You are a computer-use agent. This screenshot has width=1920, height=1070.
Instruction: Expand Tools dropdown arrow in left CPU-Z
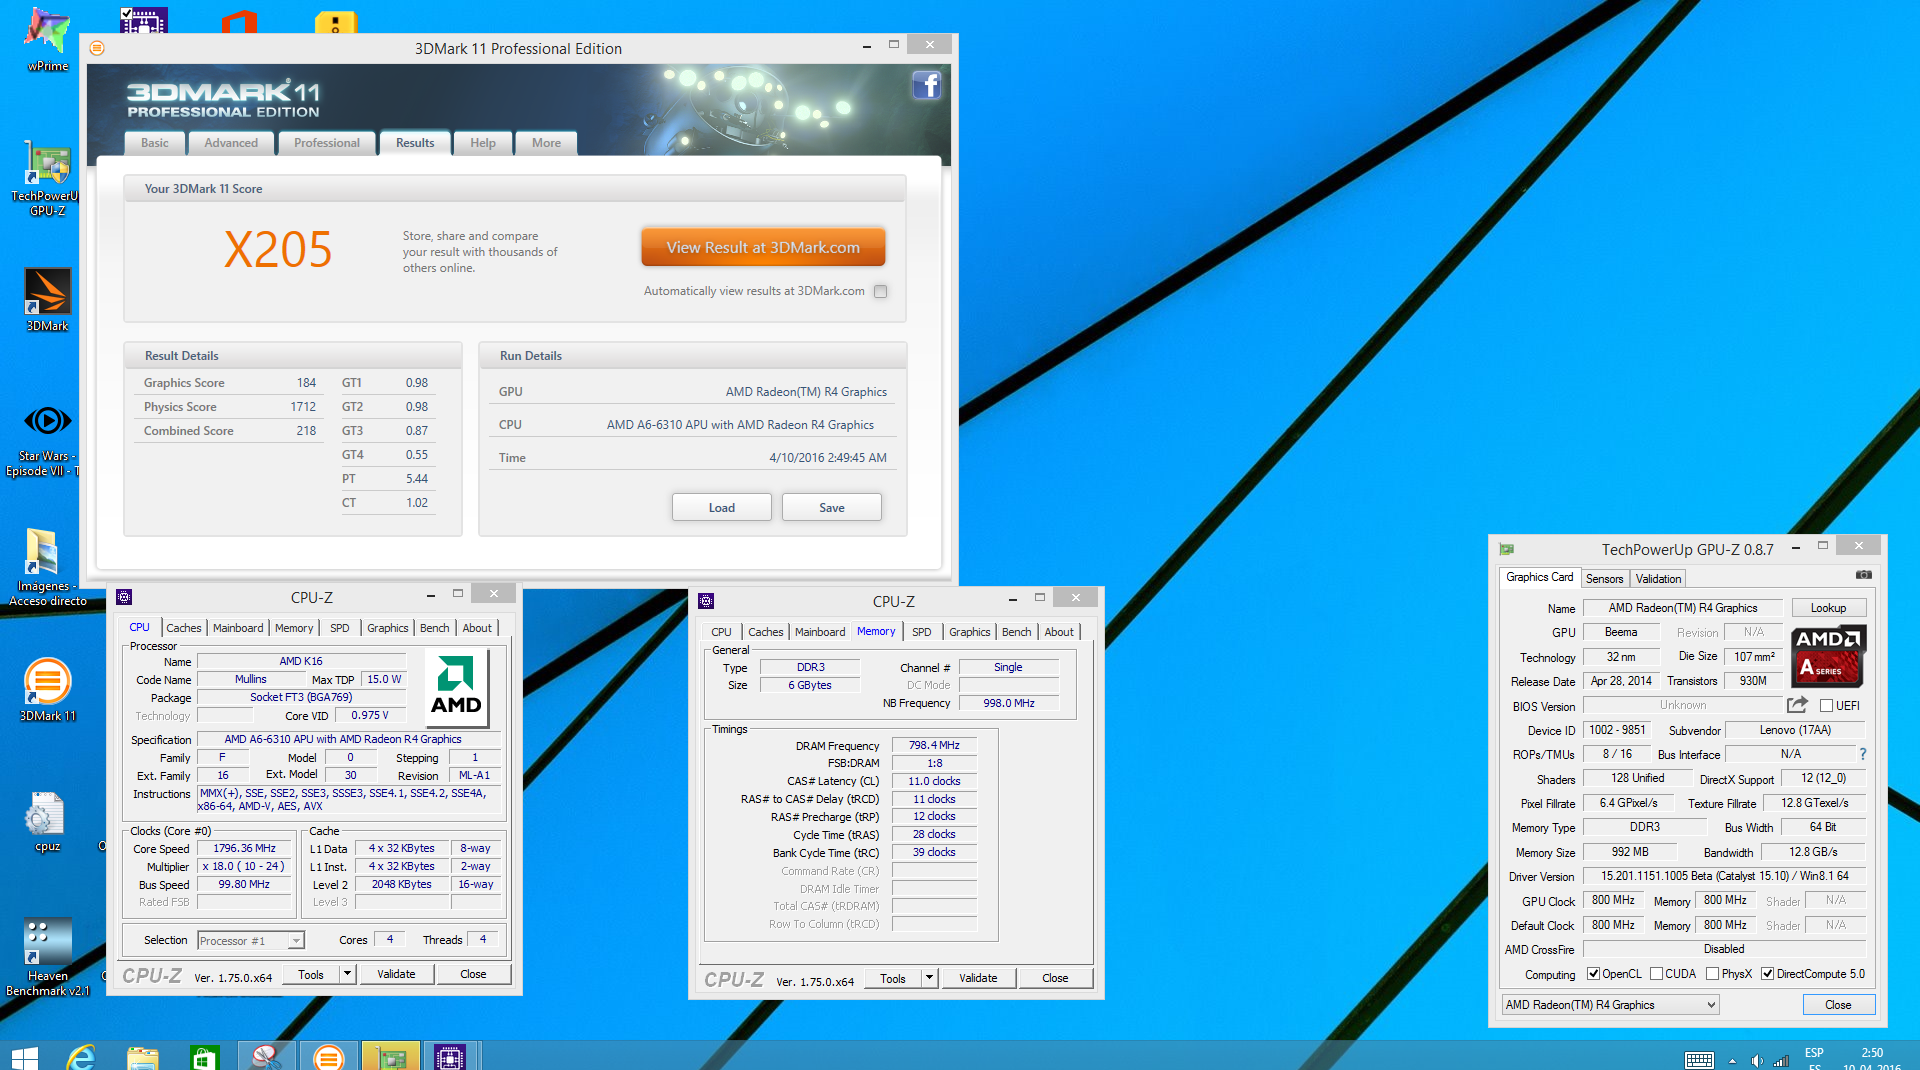347,973
